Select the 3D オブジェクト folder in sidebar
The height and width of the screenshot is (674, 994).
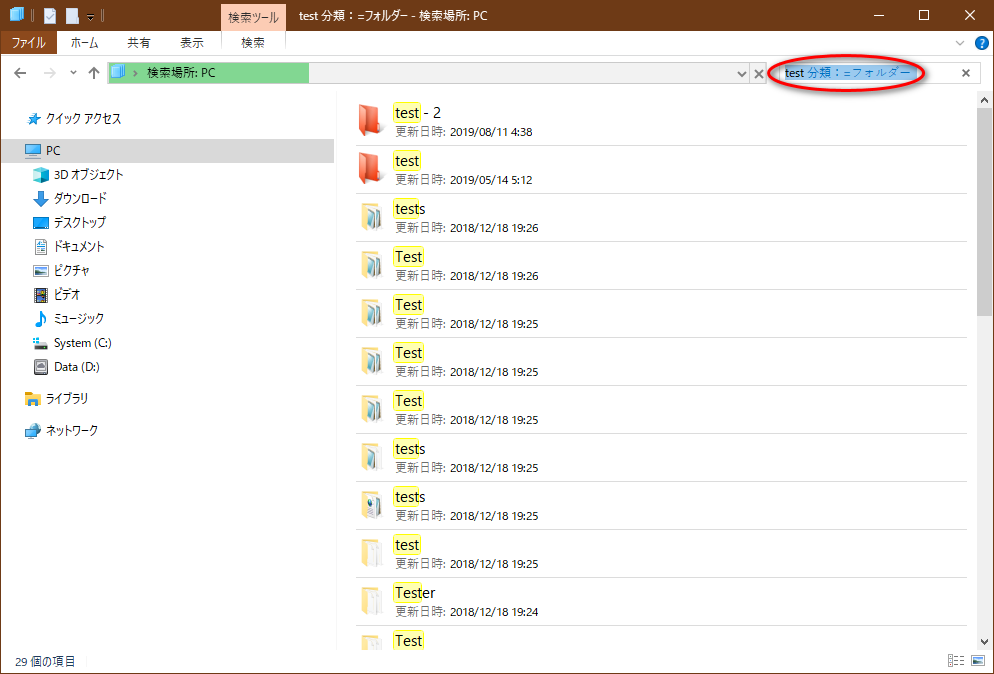coord(88,174)
